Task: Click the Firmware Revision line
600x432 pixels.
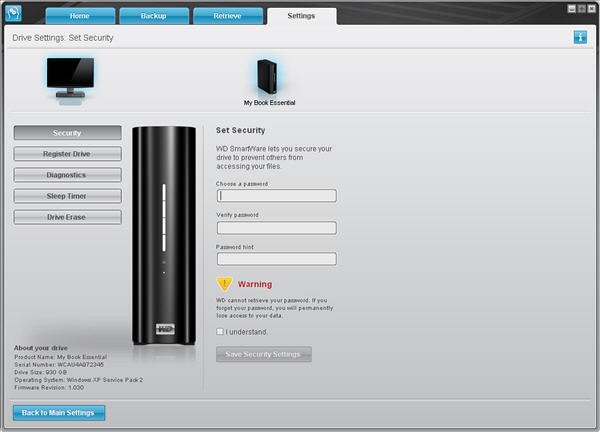Action: click(x=49, y=388)
